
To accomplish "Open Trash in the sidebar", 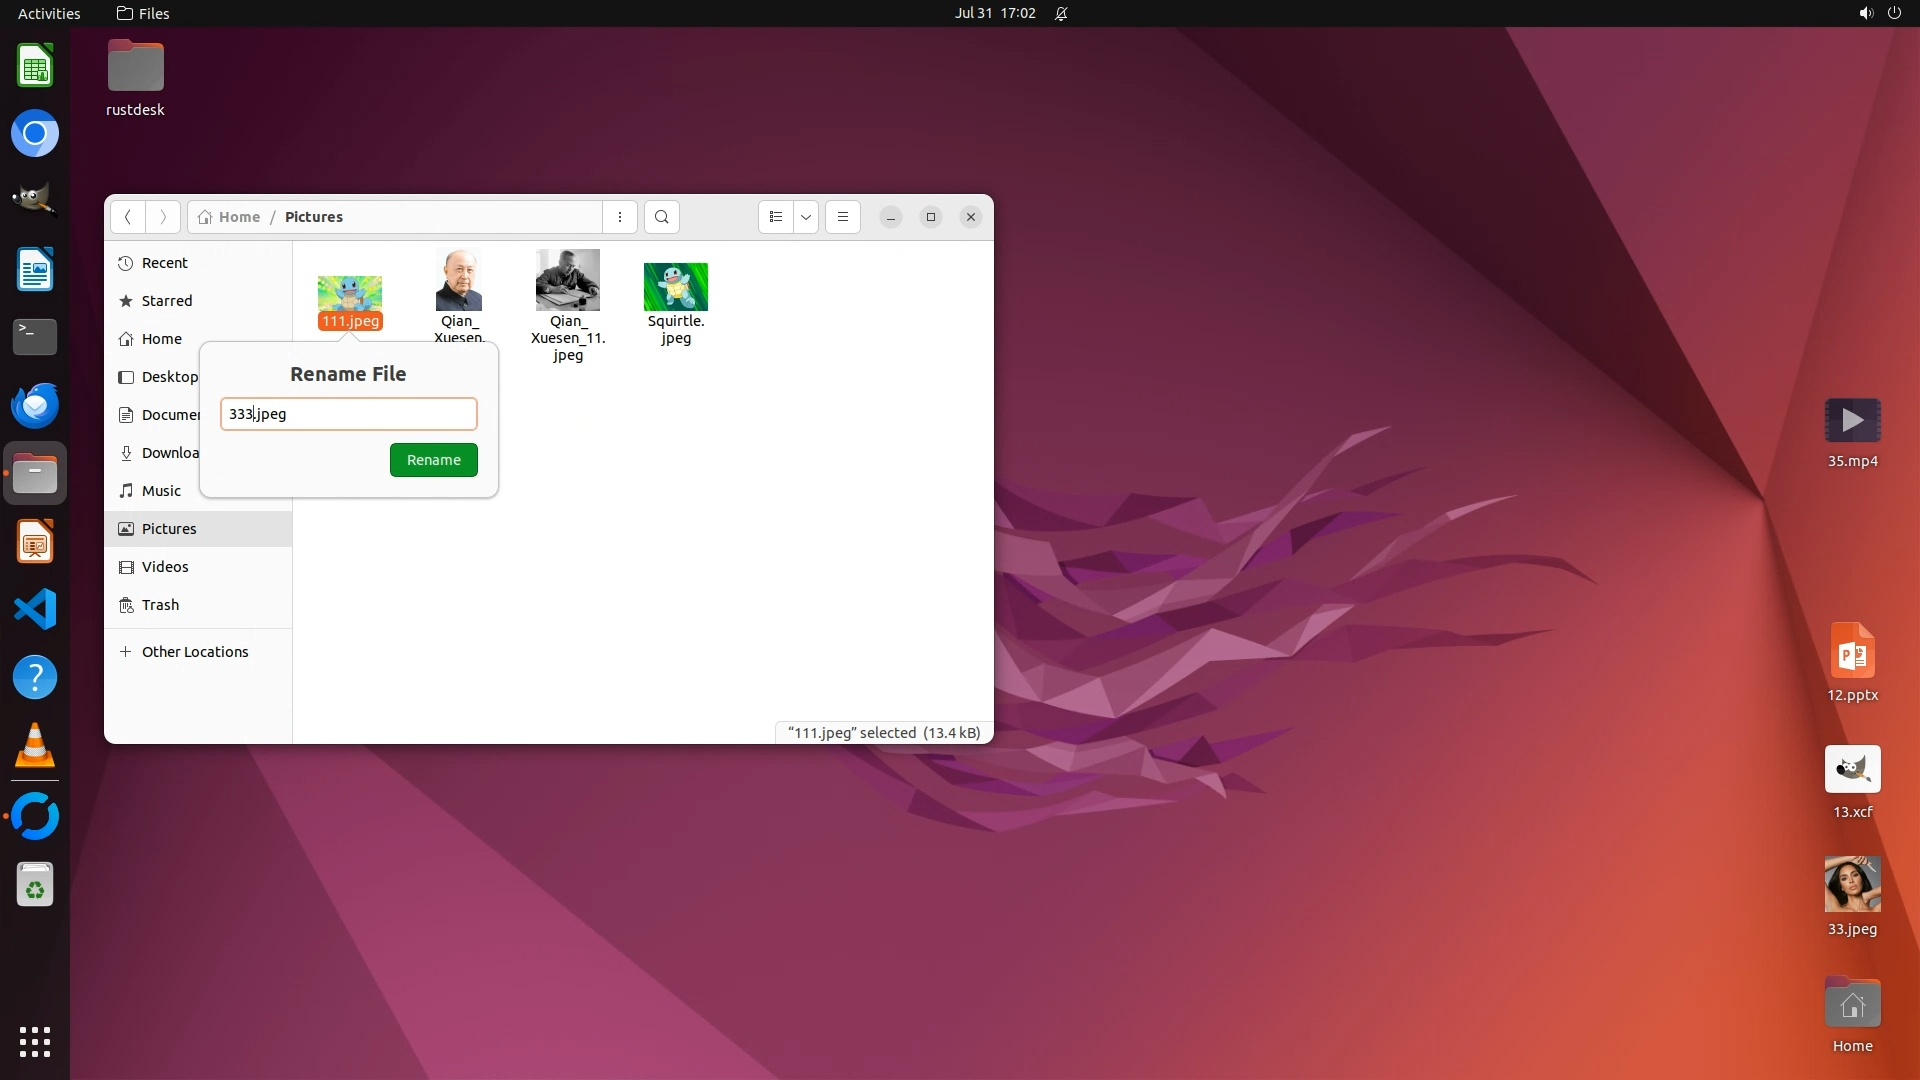I will tap(160, 605).
